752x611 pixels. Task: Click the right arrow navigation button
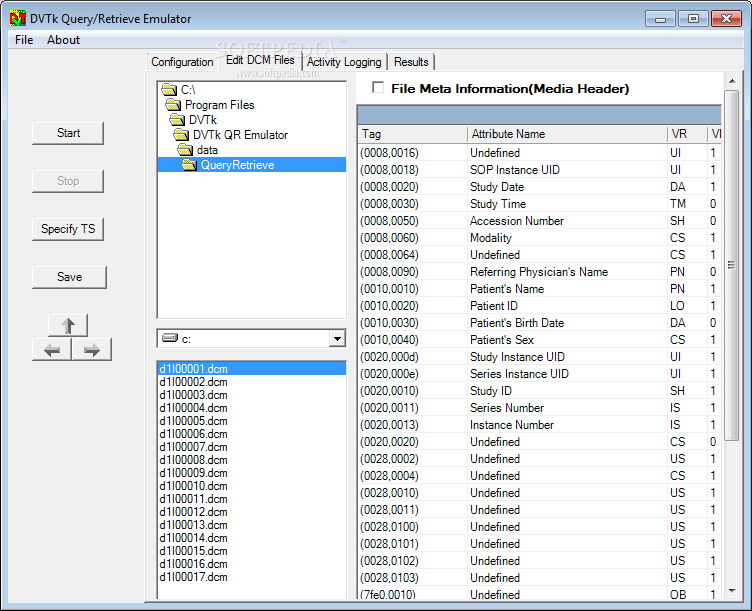click(x=92, y=350)
